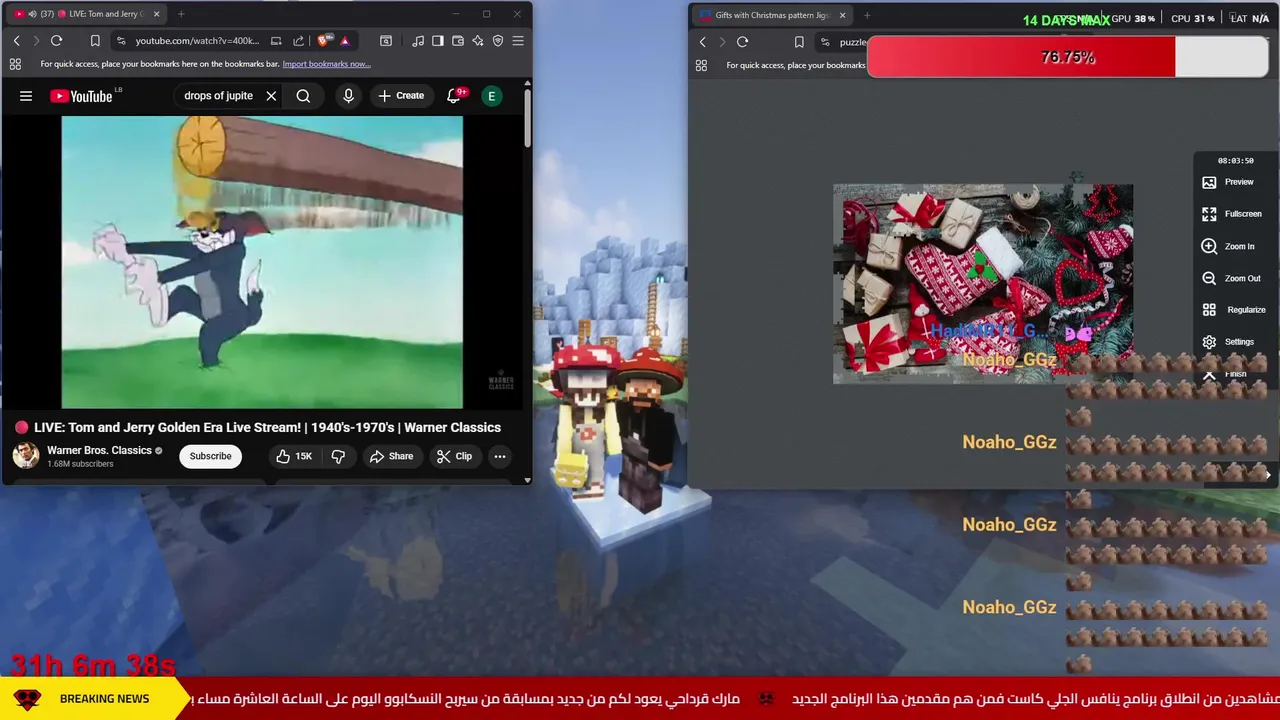Search with voice microphone button
The image size is (1280, 720).
(x=348, y=96)
